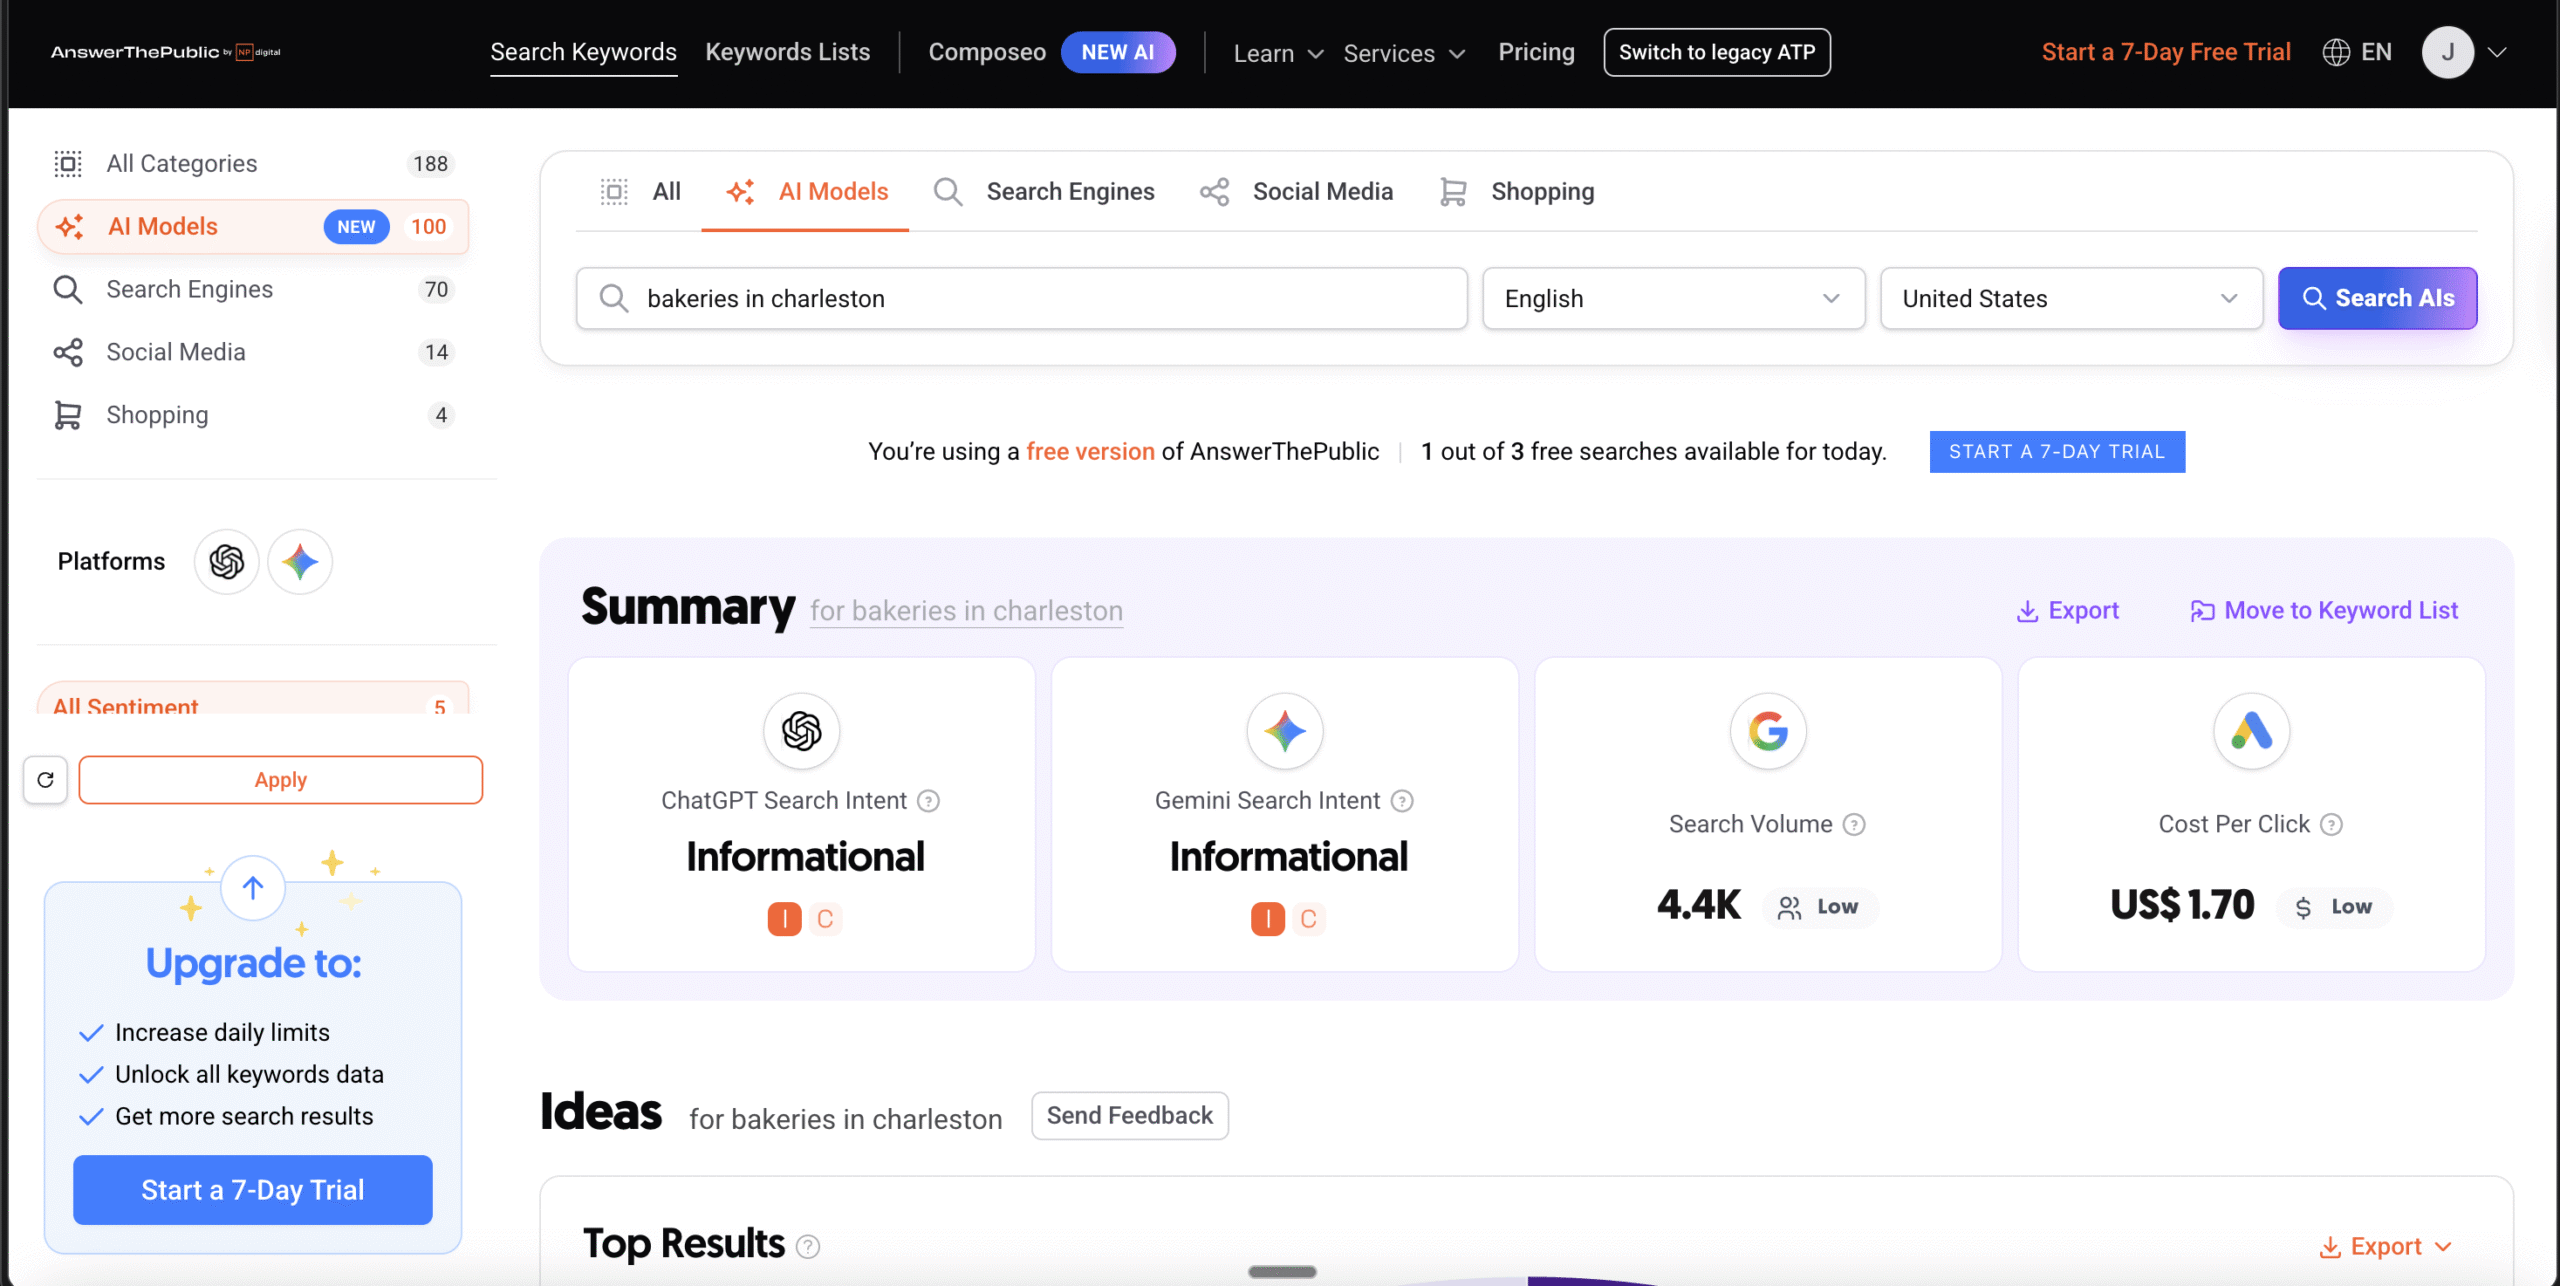Click the Shopping cart sidebar icon
This screenshot has width=2560, height=1286.
(x=68, y=415)
